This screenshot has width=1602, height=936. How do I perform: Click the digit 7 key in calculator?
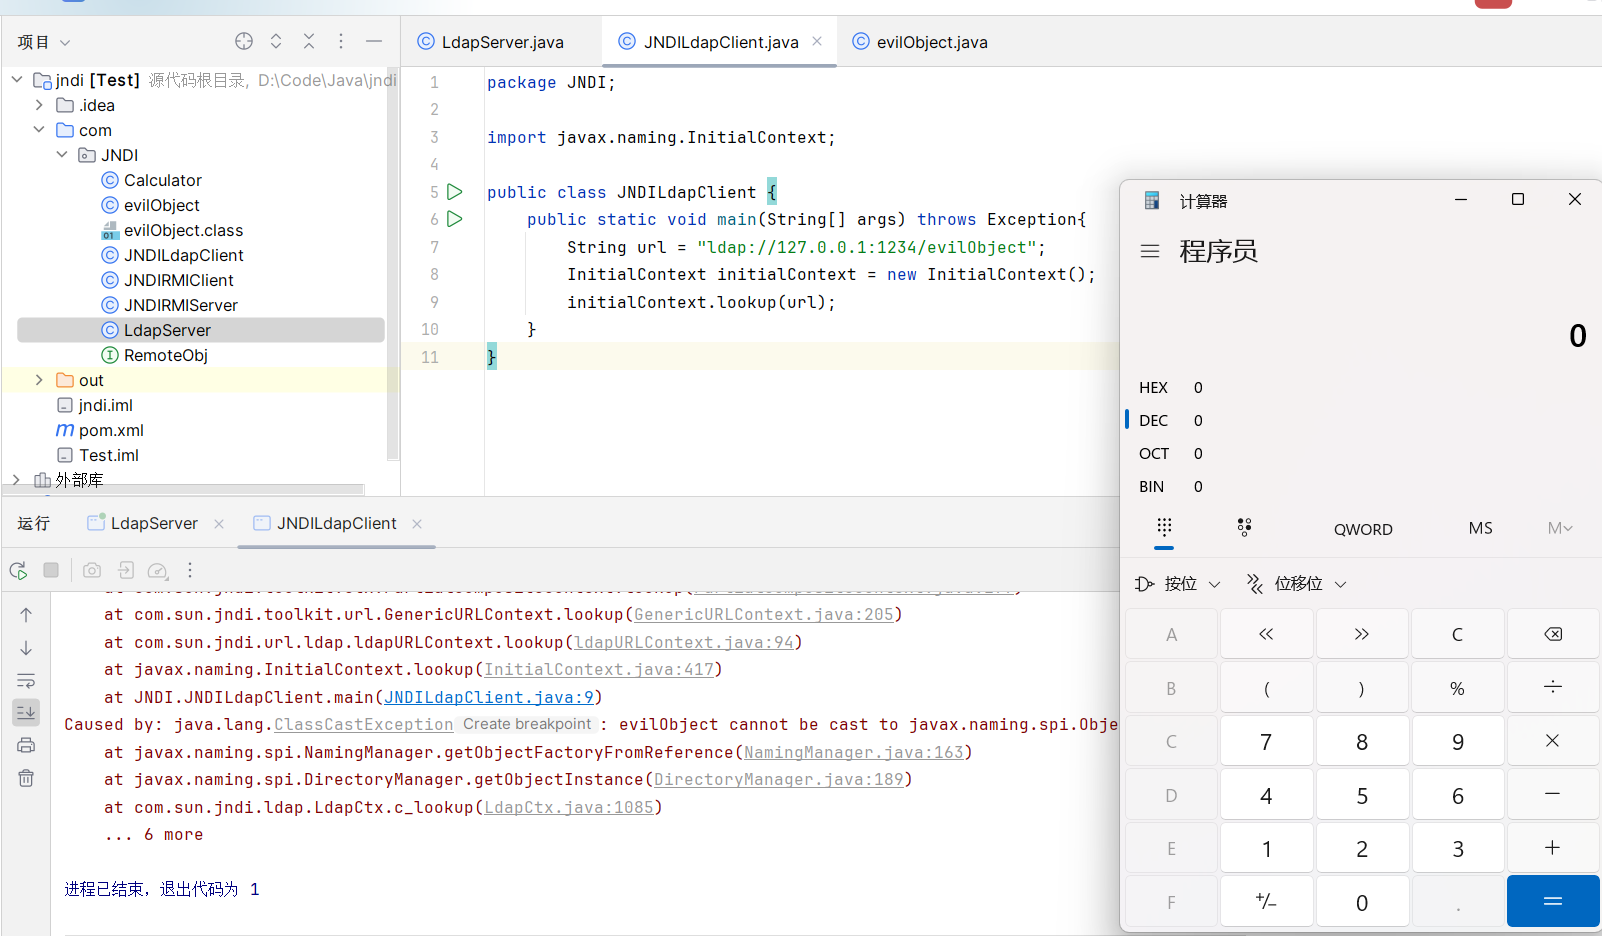point(1266,741)
